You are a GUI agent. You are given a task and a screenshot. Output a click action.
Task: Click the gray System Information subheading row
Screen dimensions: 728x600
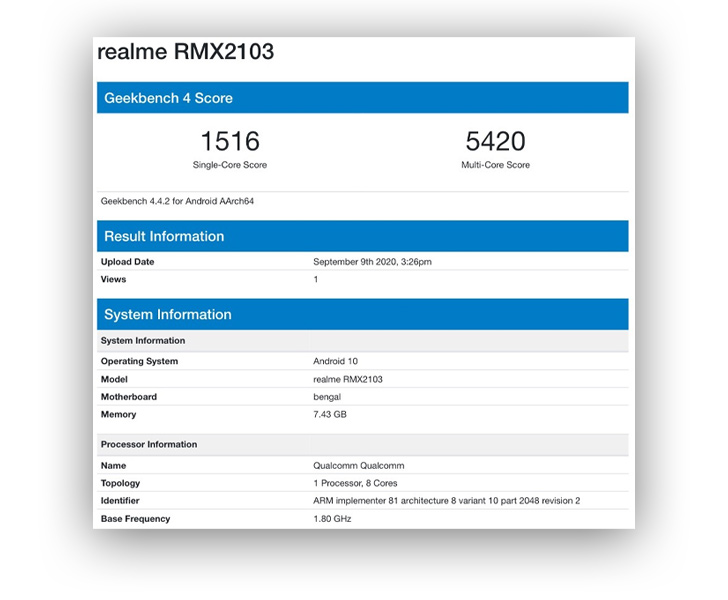click(363, 340)
